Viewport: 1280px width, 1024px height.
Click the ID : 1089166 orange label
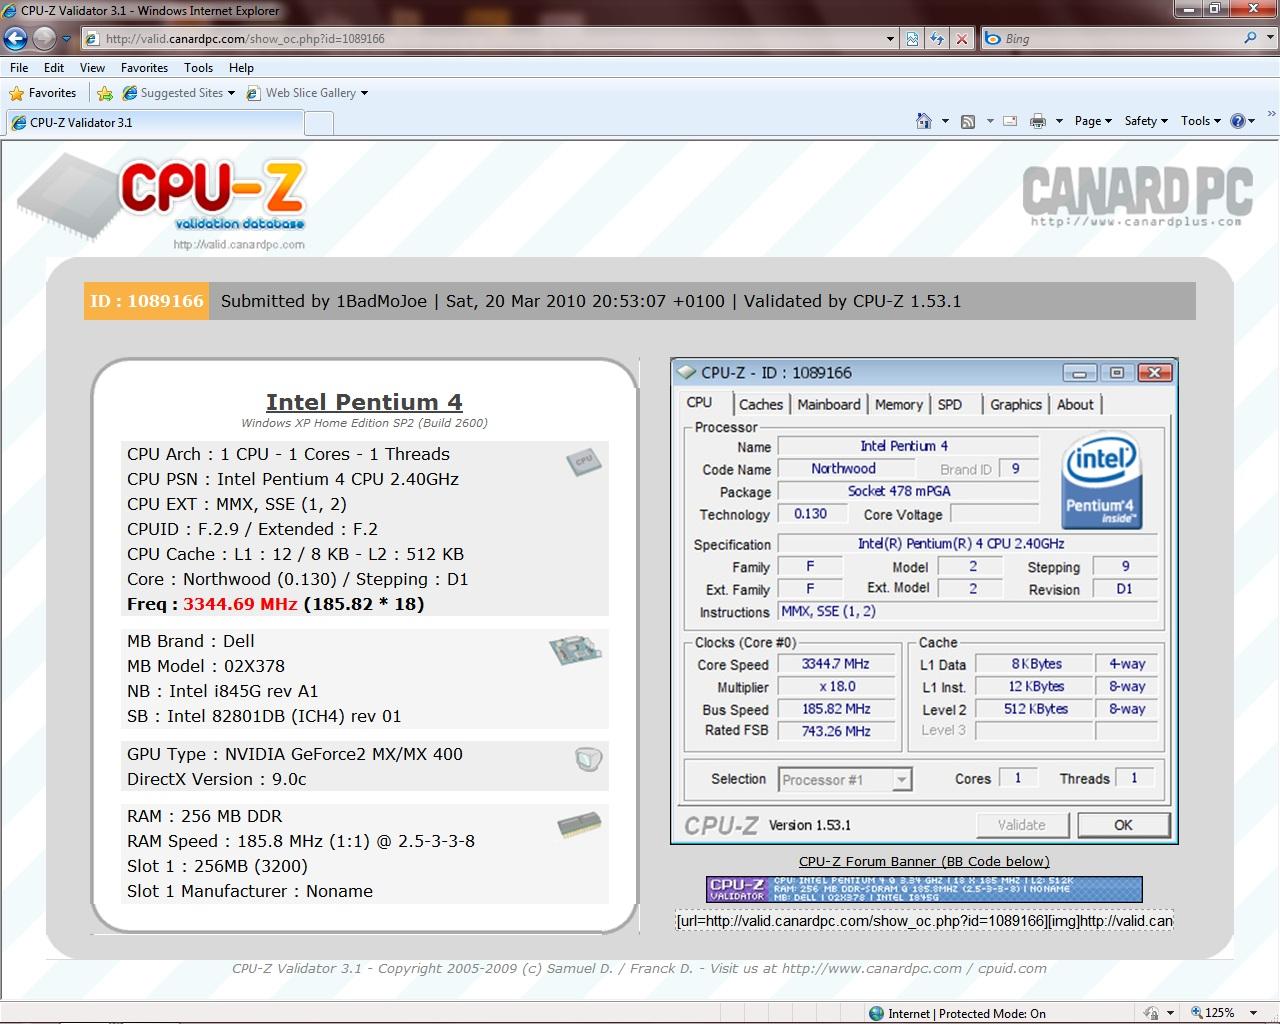pos(147,301)
